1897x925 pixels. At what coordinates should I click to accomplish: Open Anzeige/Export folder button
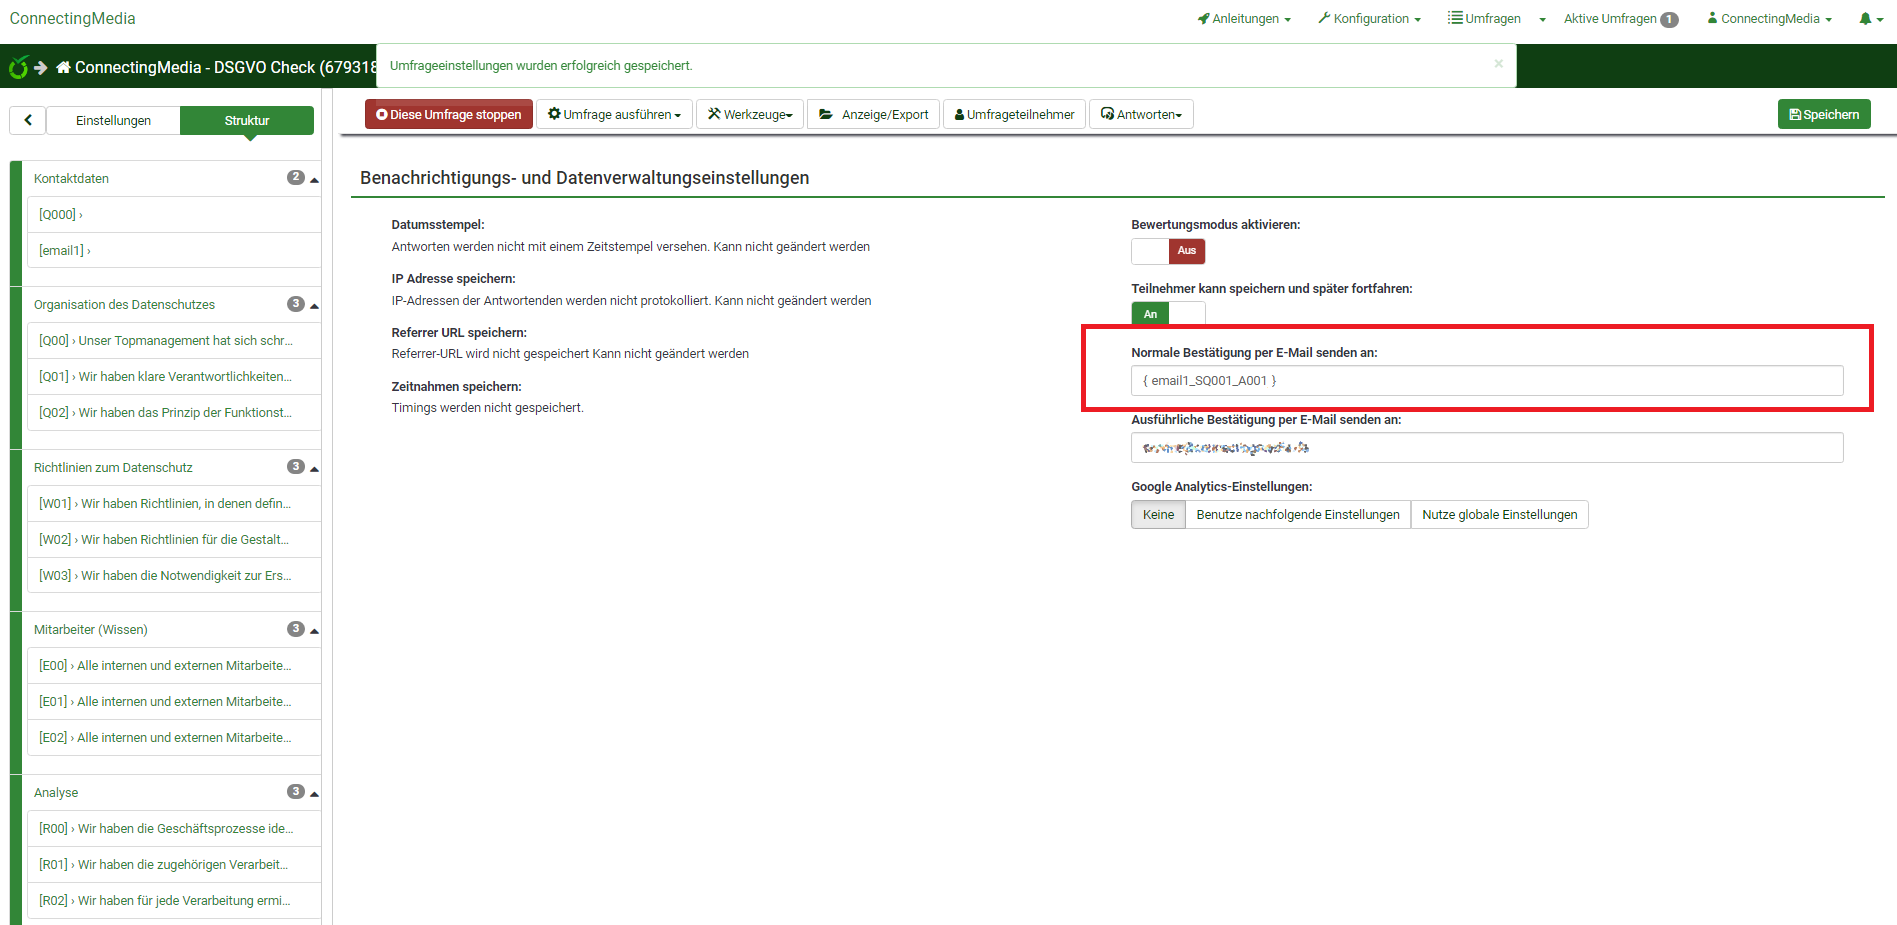pos(873,115)
